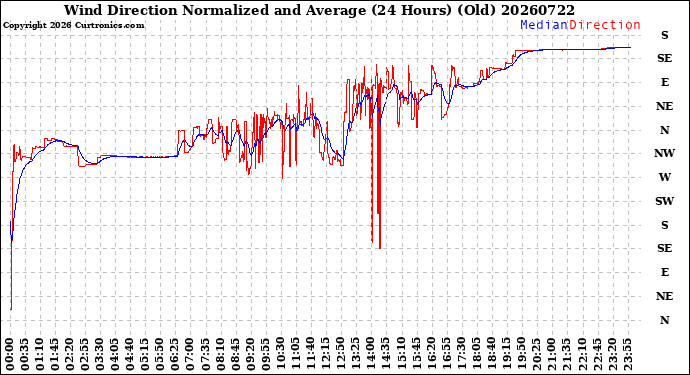The image size is (690, 375).
Task: Select the '09:20' time axis label
Action: [250, 355]
